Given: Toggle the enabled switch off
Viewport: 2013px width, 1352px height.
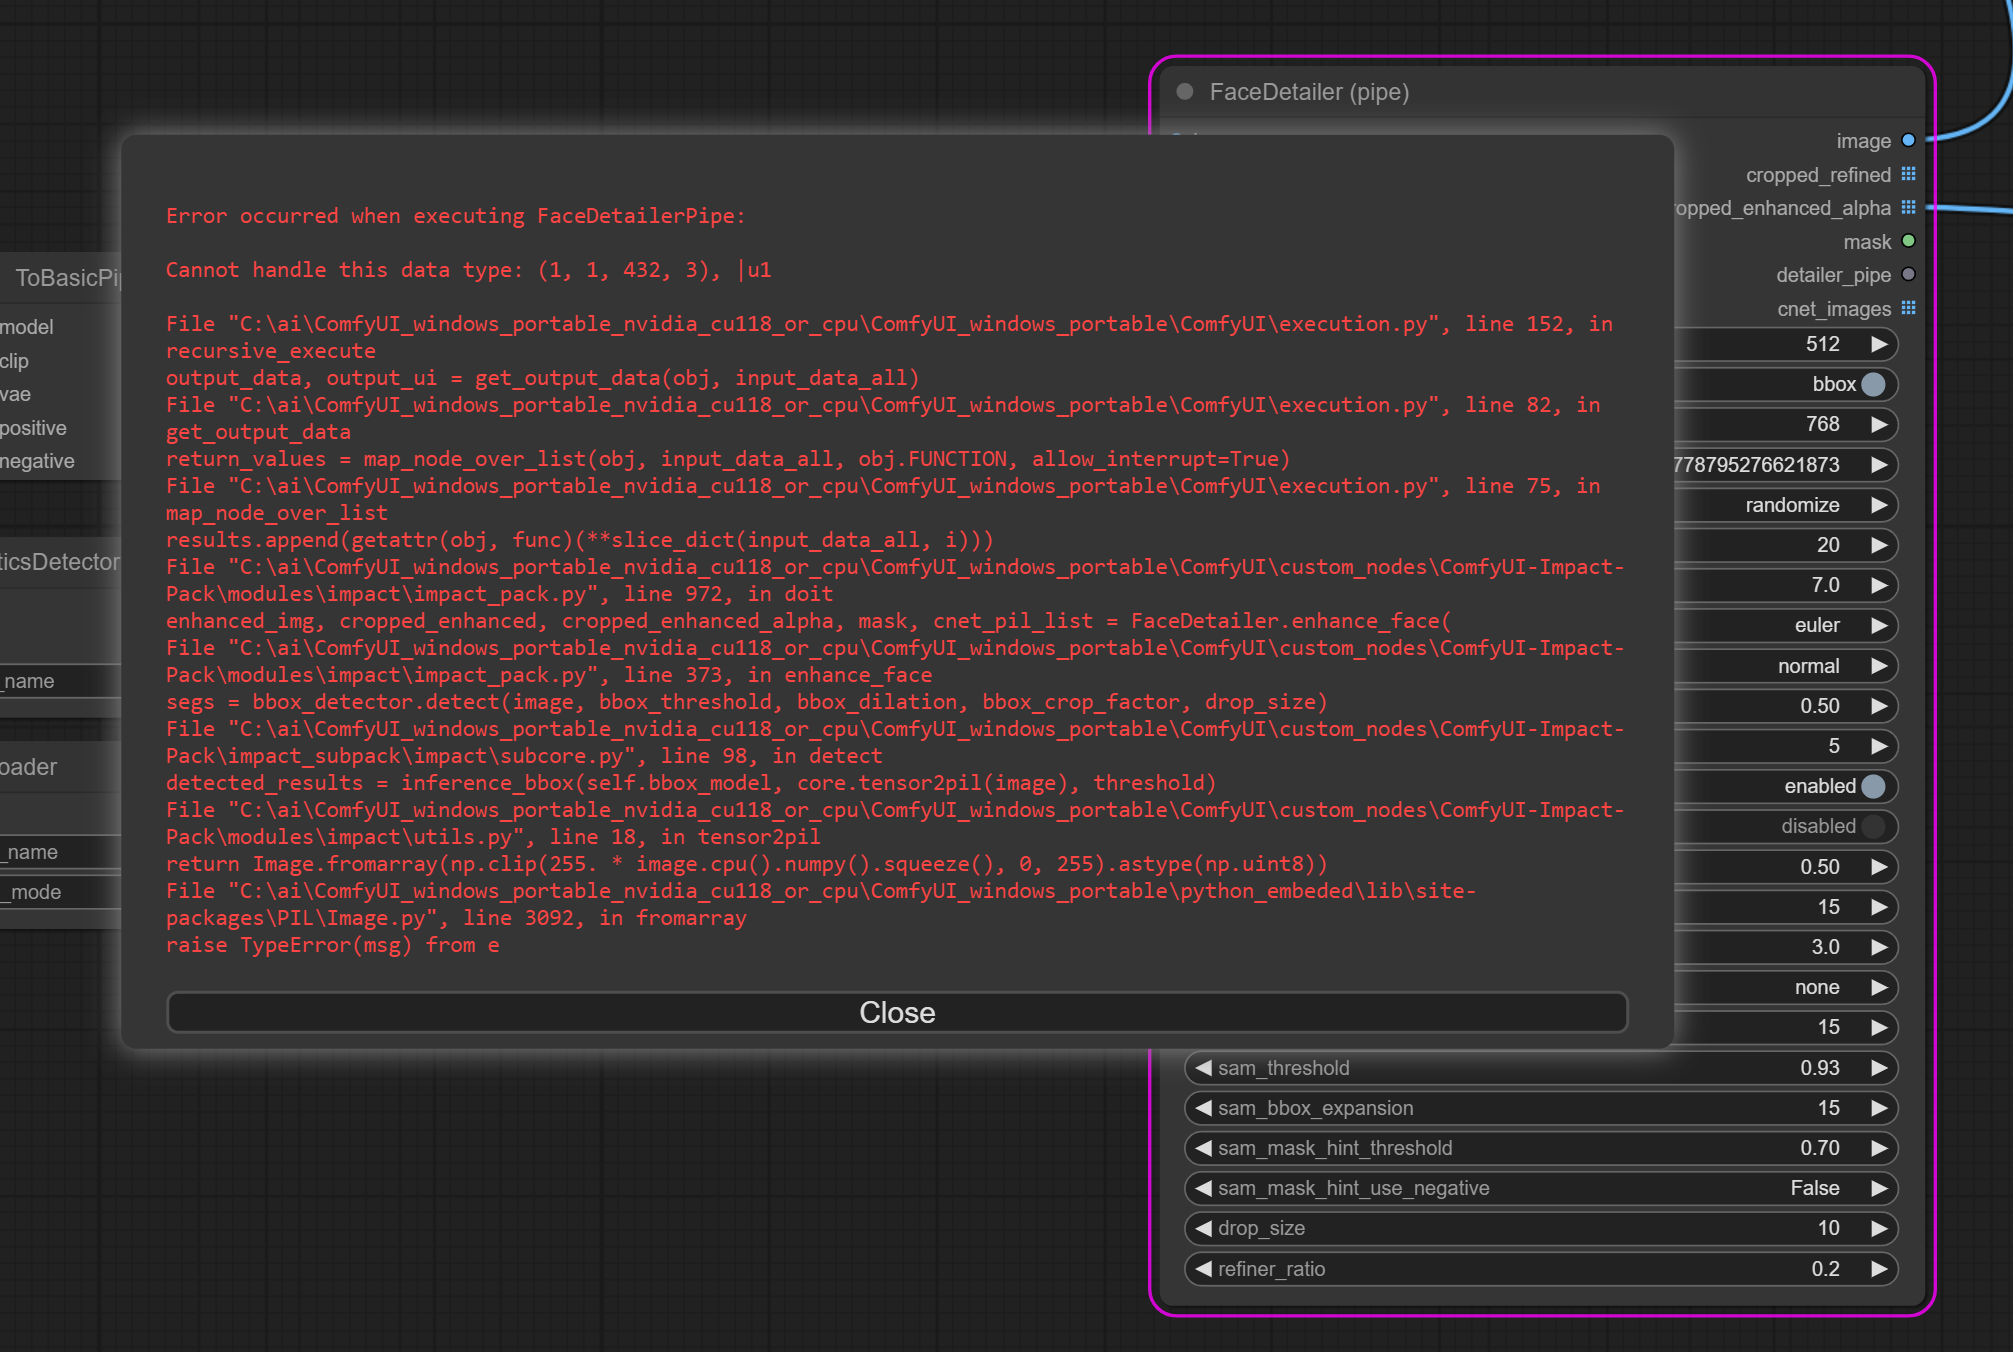Looking at the screenshot, I should 1873,786.
